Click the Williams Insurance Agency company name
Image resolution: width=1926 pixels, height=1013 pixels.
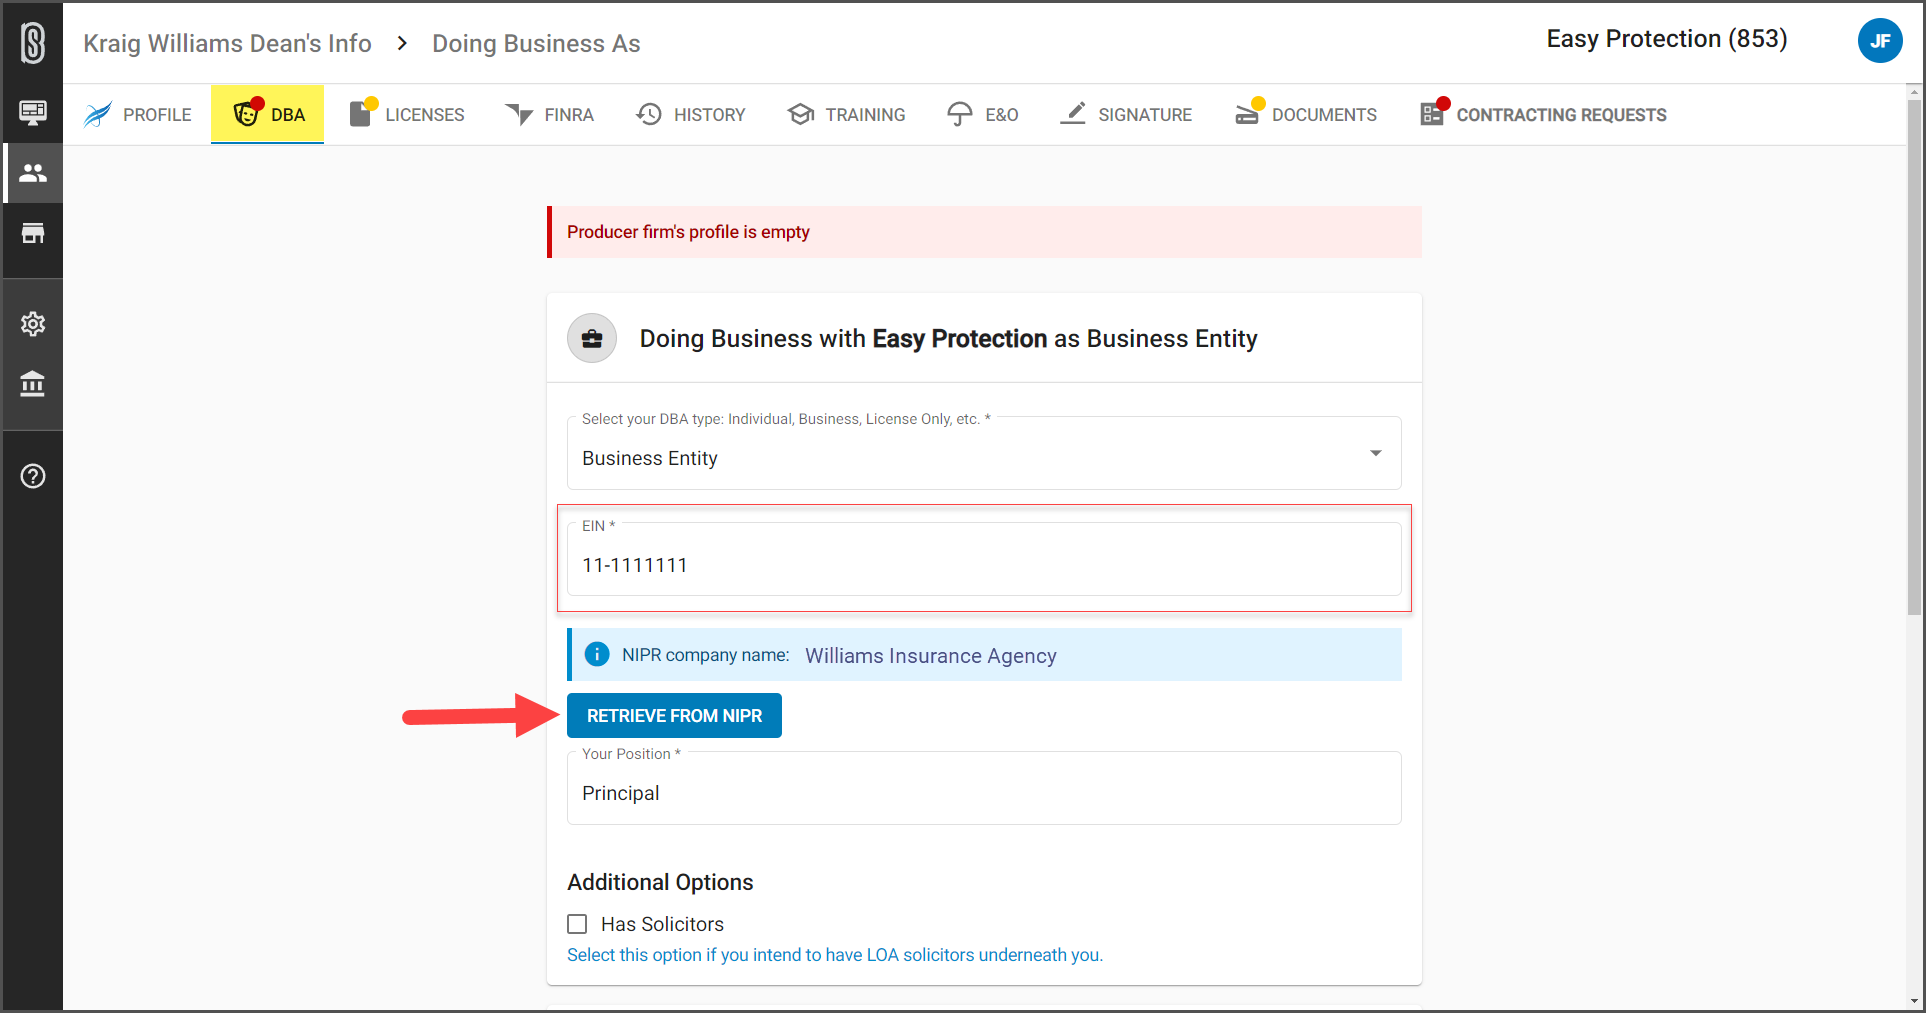coord(931,656)
